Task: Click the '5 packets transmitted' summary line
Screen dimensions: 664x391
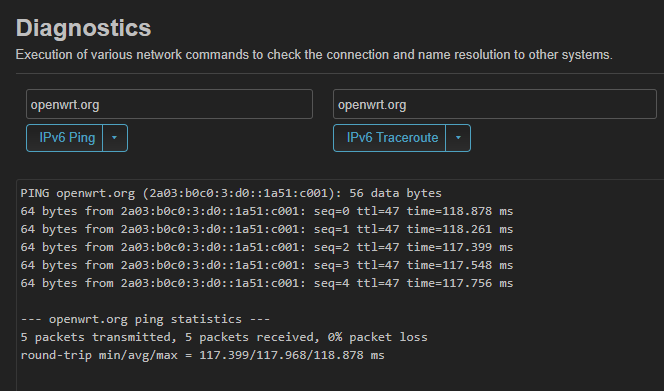Action: [224, 337]
